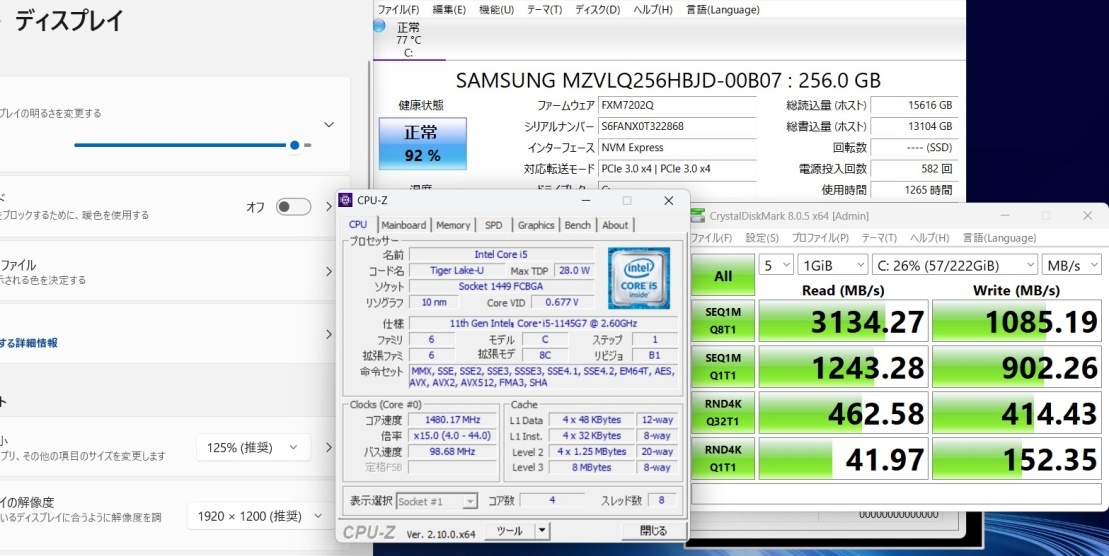Open the Bench tab in CPU-Z
Viewport: 1109px width, 556px height.
tap(577, 225)
